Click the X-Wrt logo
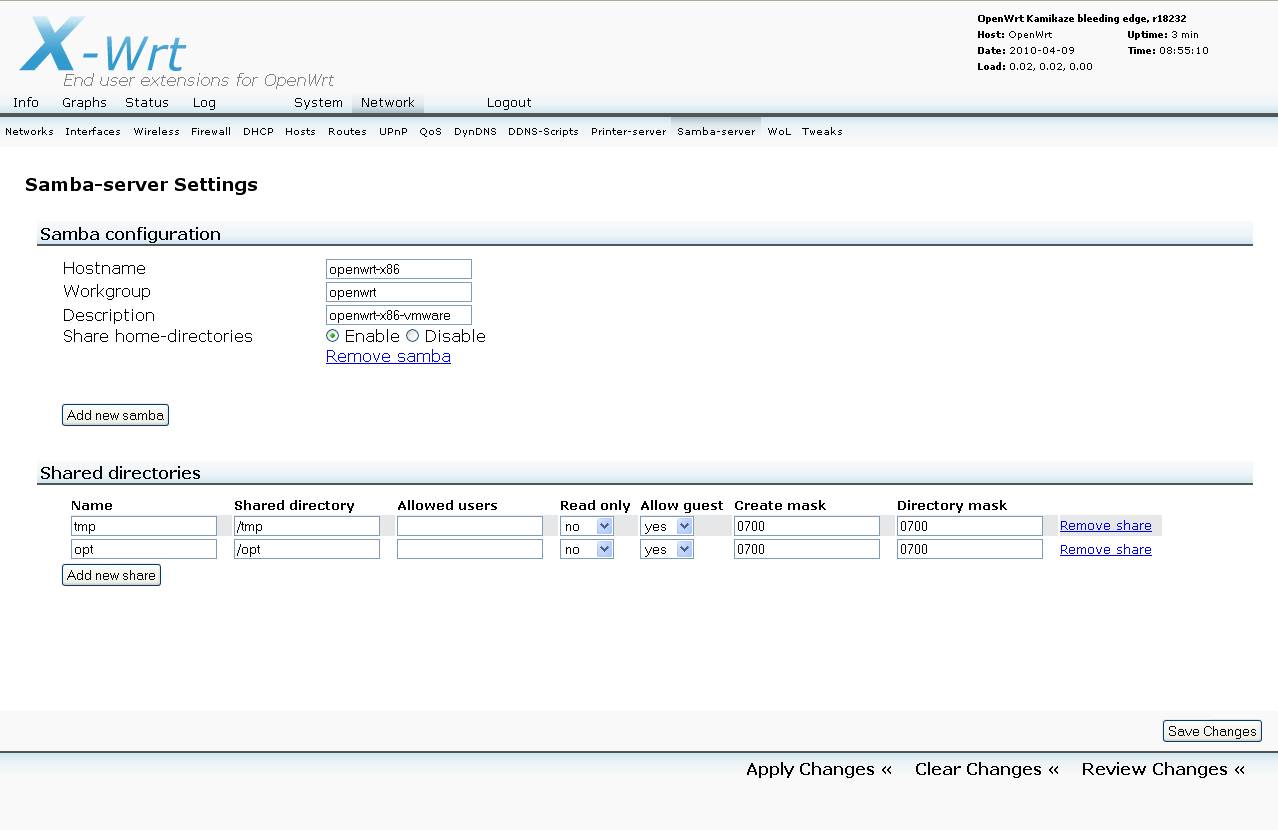 click(103, 45)
